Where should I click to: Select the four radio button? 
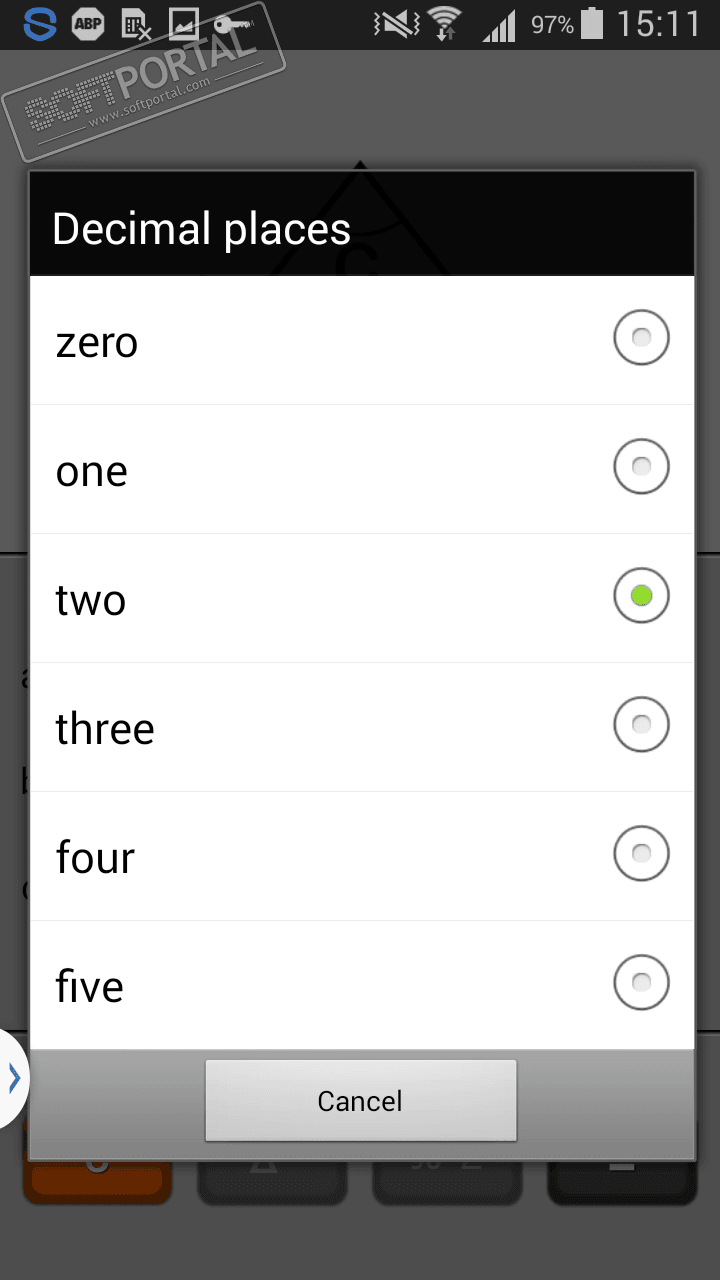point(641,854)
